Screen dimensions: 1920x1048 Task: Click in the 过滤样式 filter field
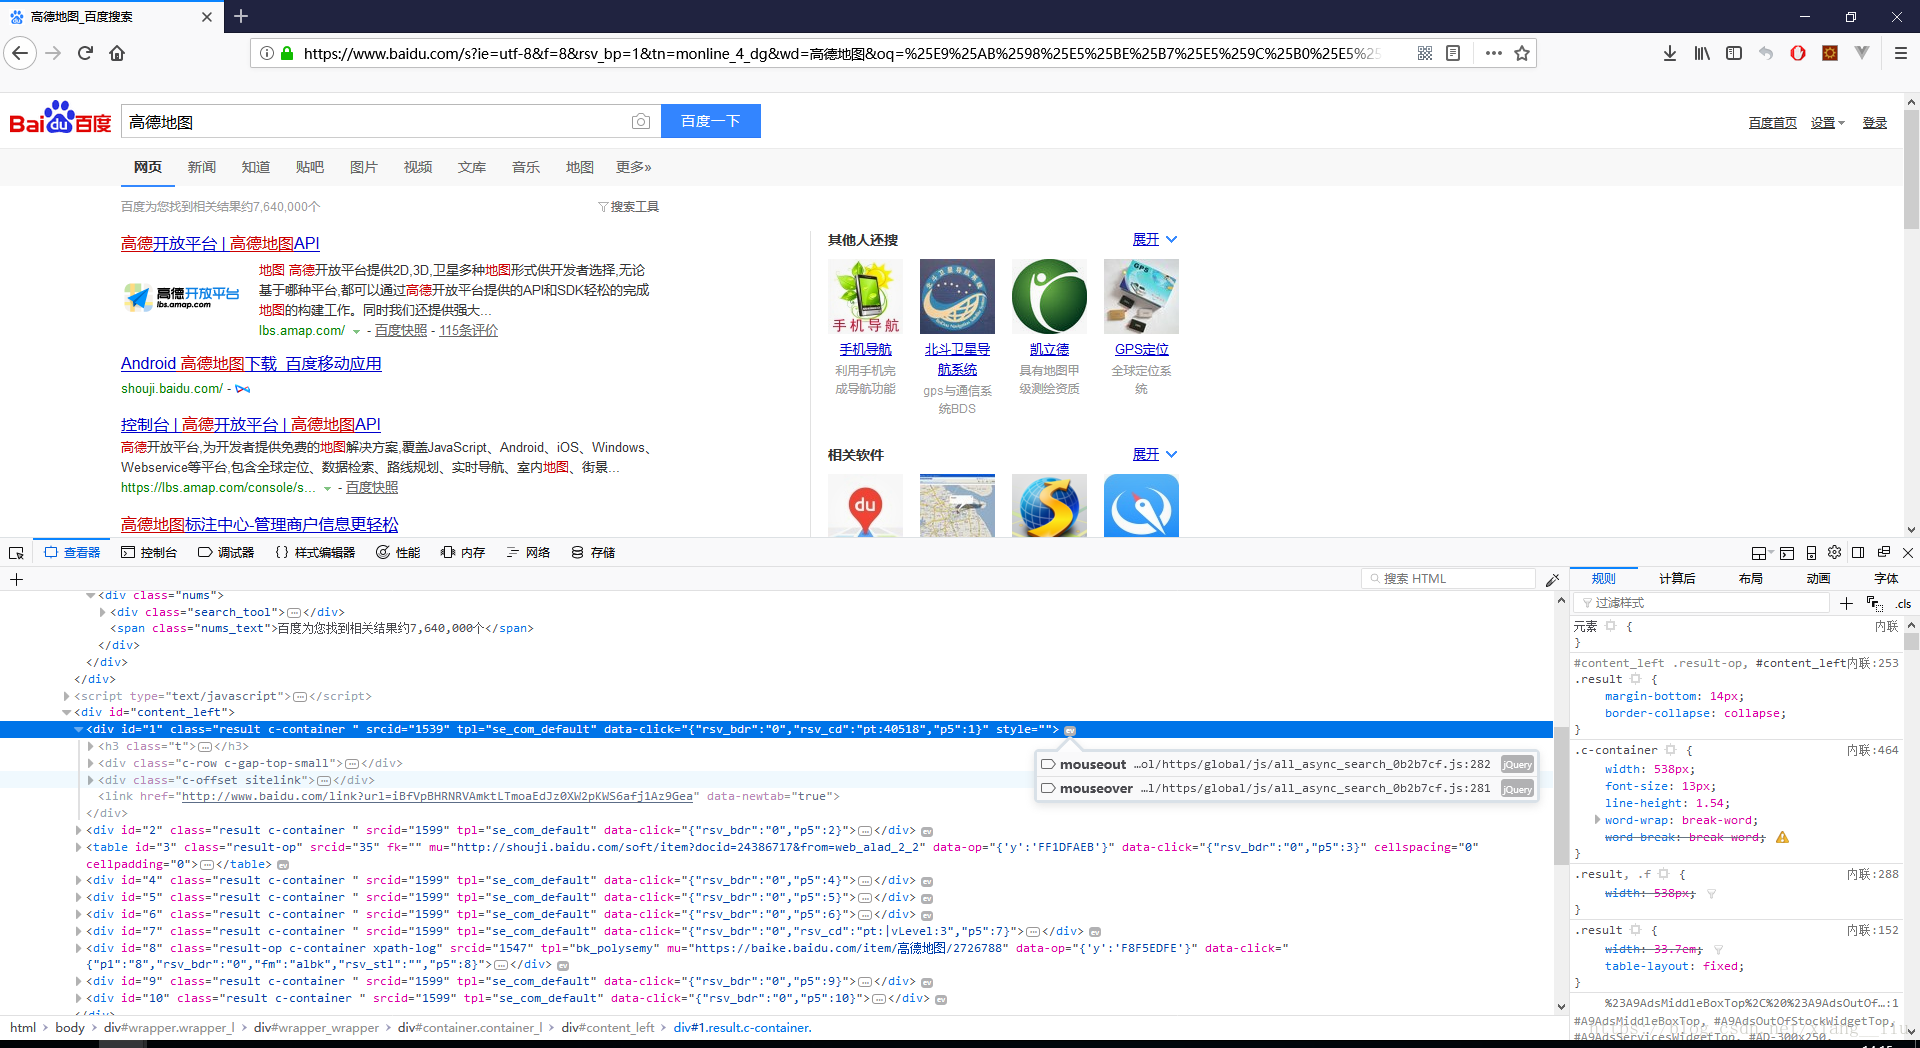[x=1703, y=603]
